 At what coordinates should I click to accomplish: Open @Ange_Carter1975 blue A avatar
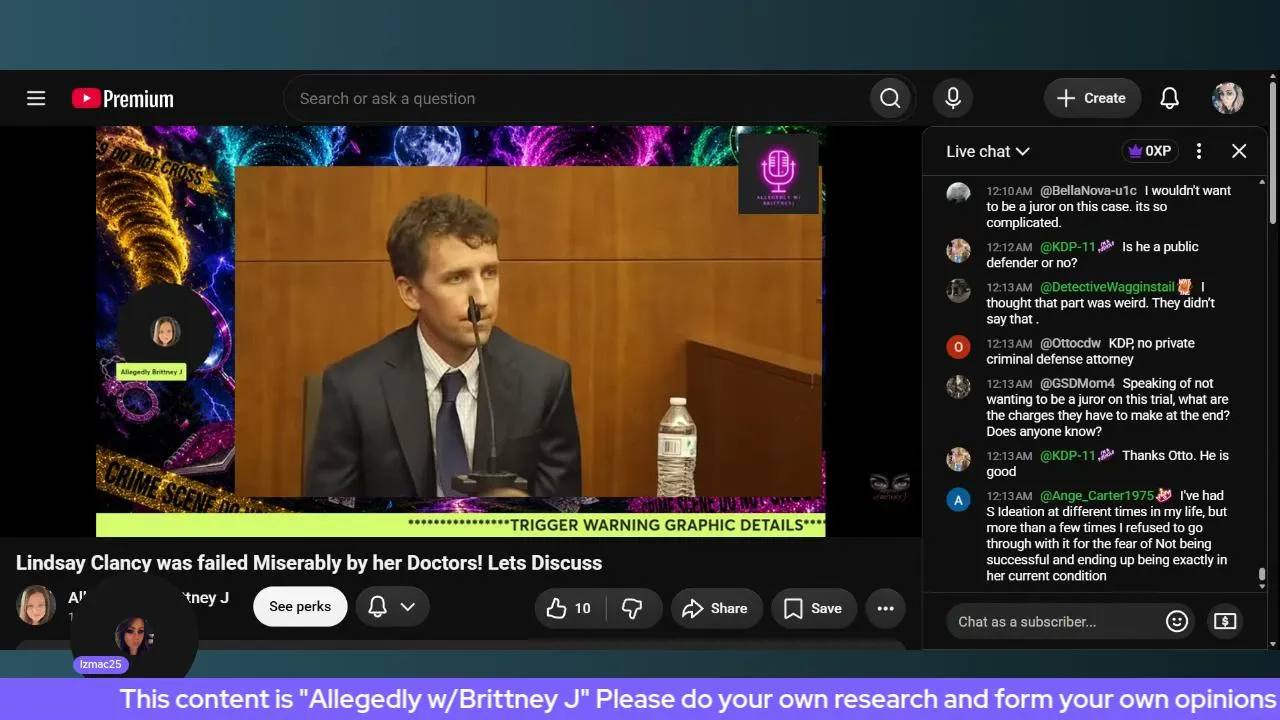click(x=958, y=499)
